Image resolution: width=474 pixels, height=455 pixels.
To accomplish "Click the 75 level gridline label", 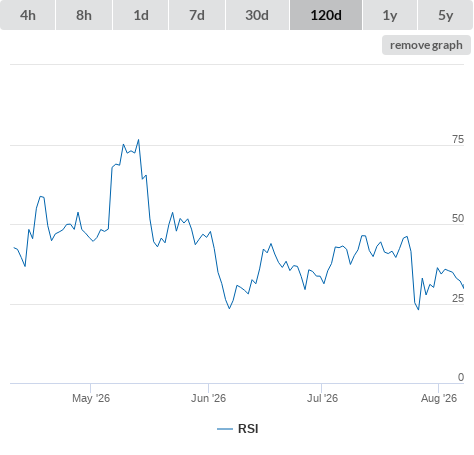I will click(x=458, y=139).
